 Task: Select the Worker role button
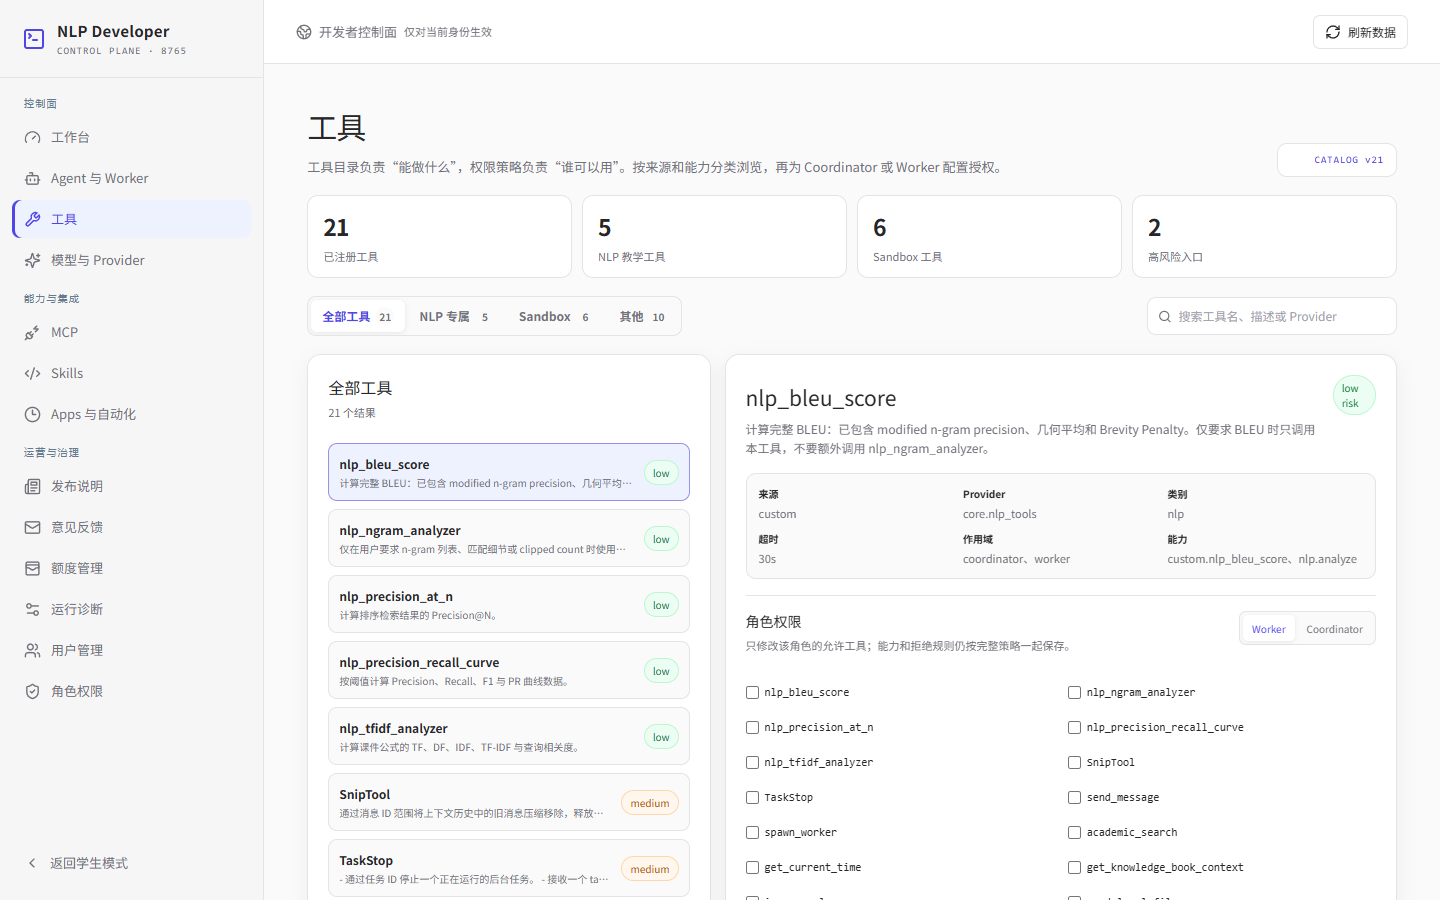click(x=1268, y=629)
